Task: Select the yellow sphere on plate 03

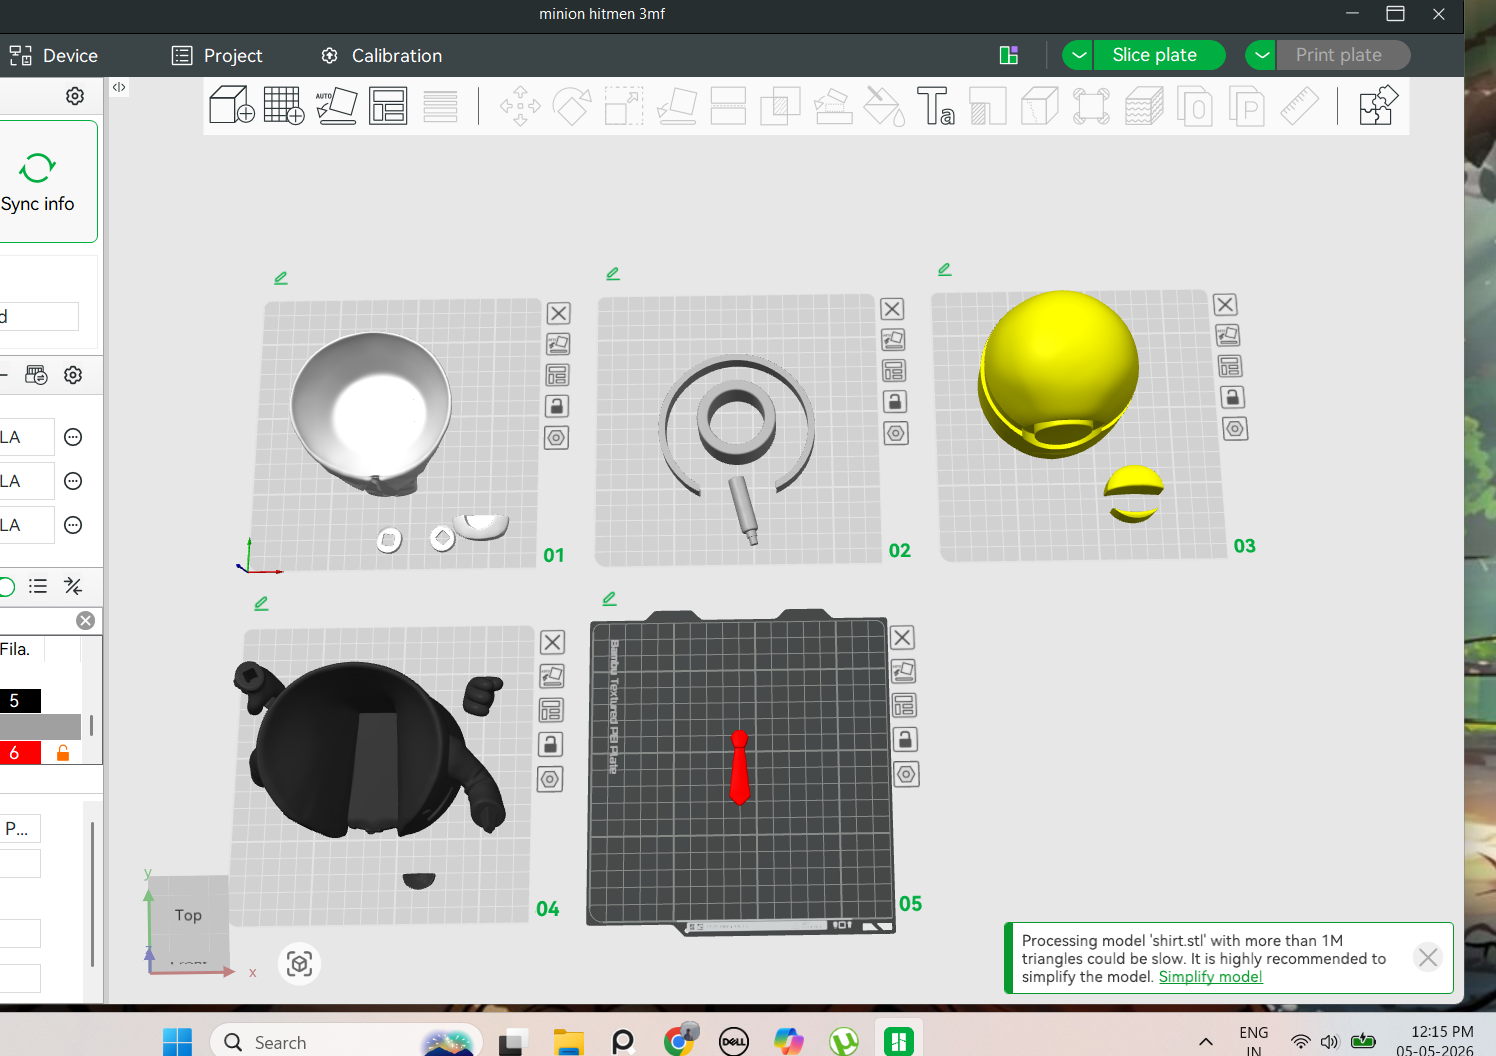Action: tap(1059, 373)
